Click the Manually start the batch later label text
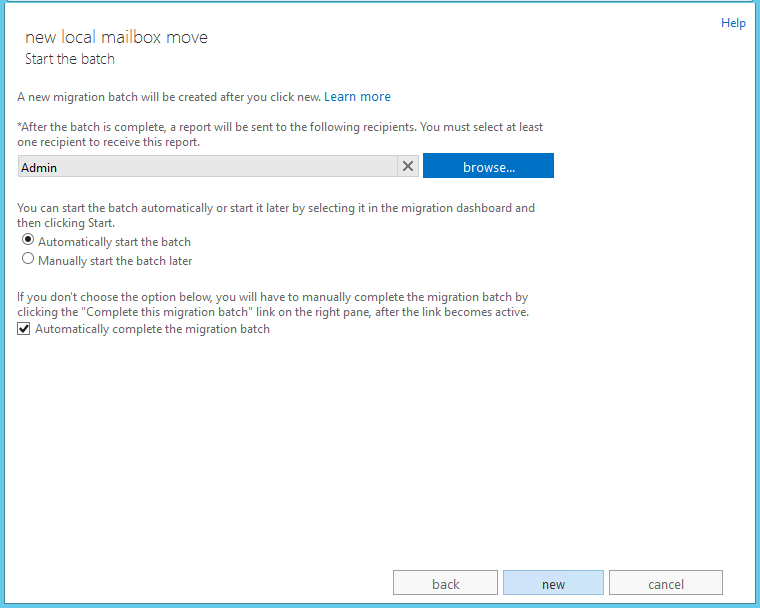760x608 pixels. (x=115, y=261)
